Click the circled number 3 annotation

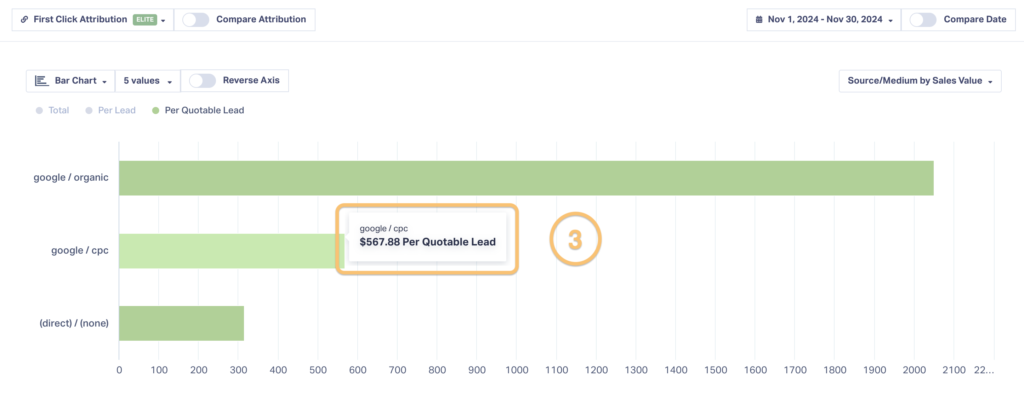tap(575, 240)
